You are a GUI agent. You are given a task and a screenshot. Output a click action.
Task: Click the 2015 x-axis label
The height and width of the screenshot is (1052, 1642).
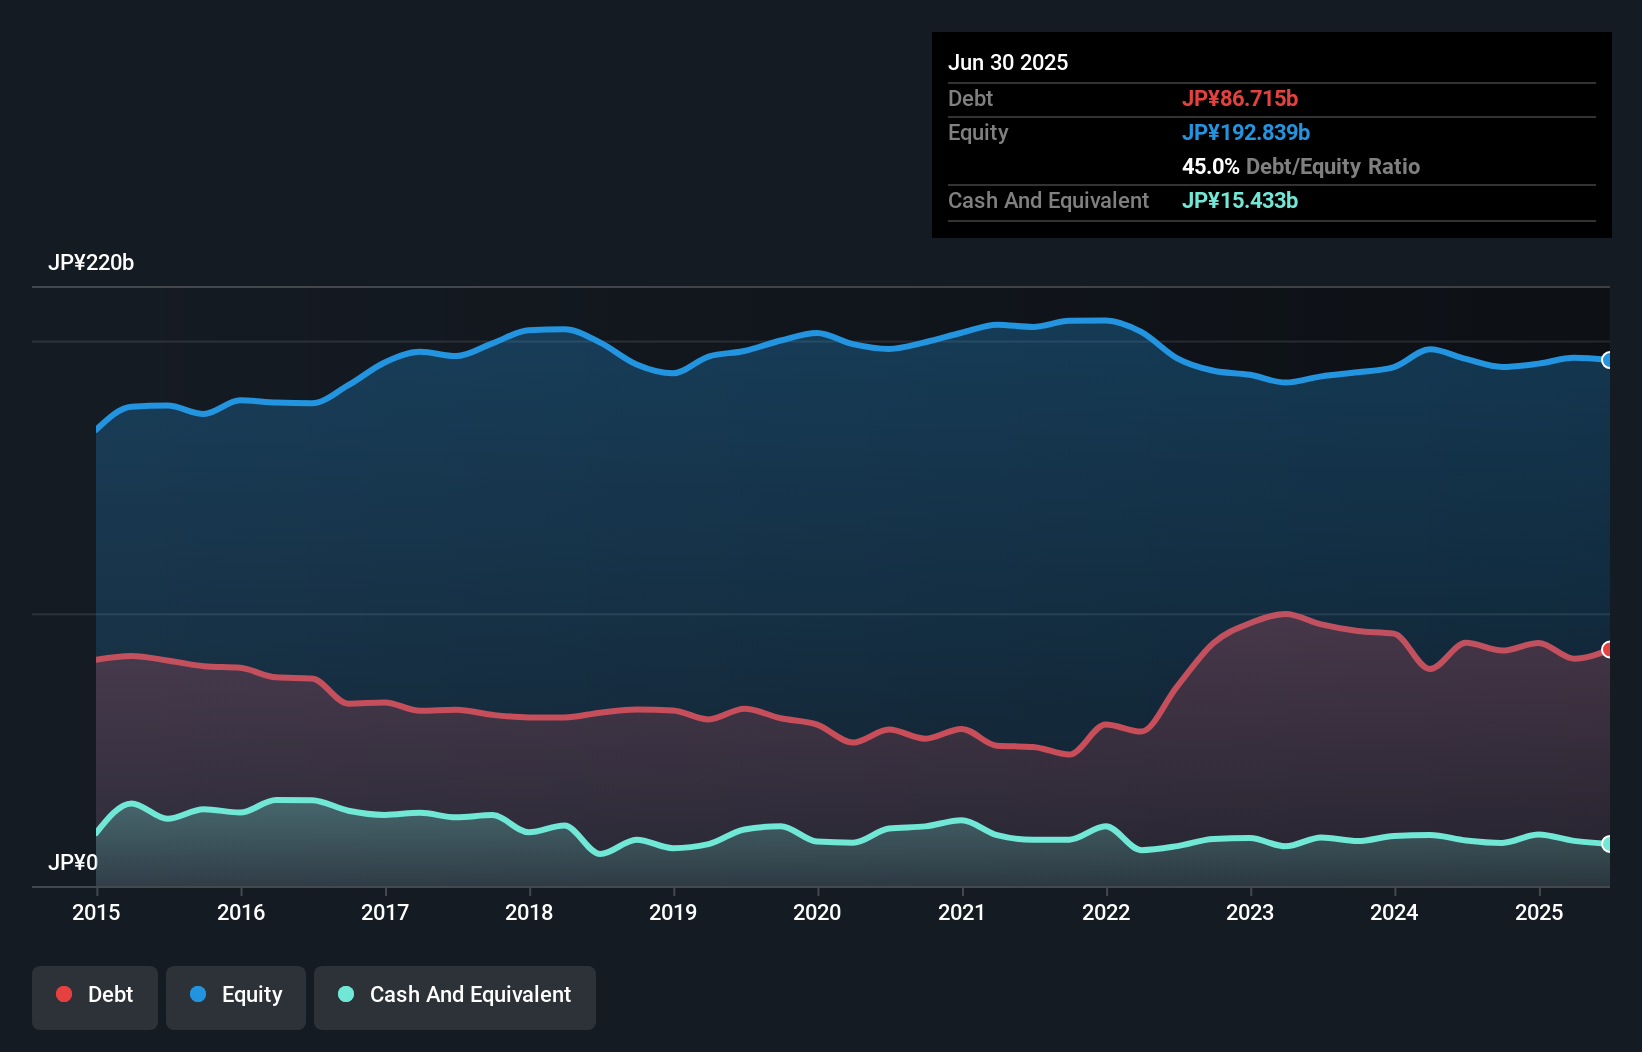point(96,912)
